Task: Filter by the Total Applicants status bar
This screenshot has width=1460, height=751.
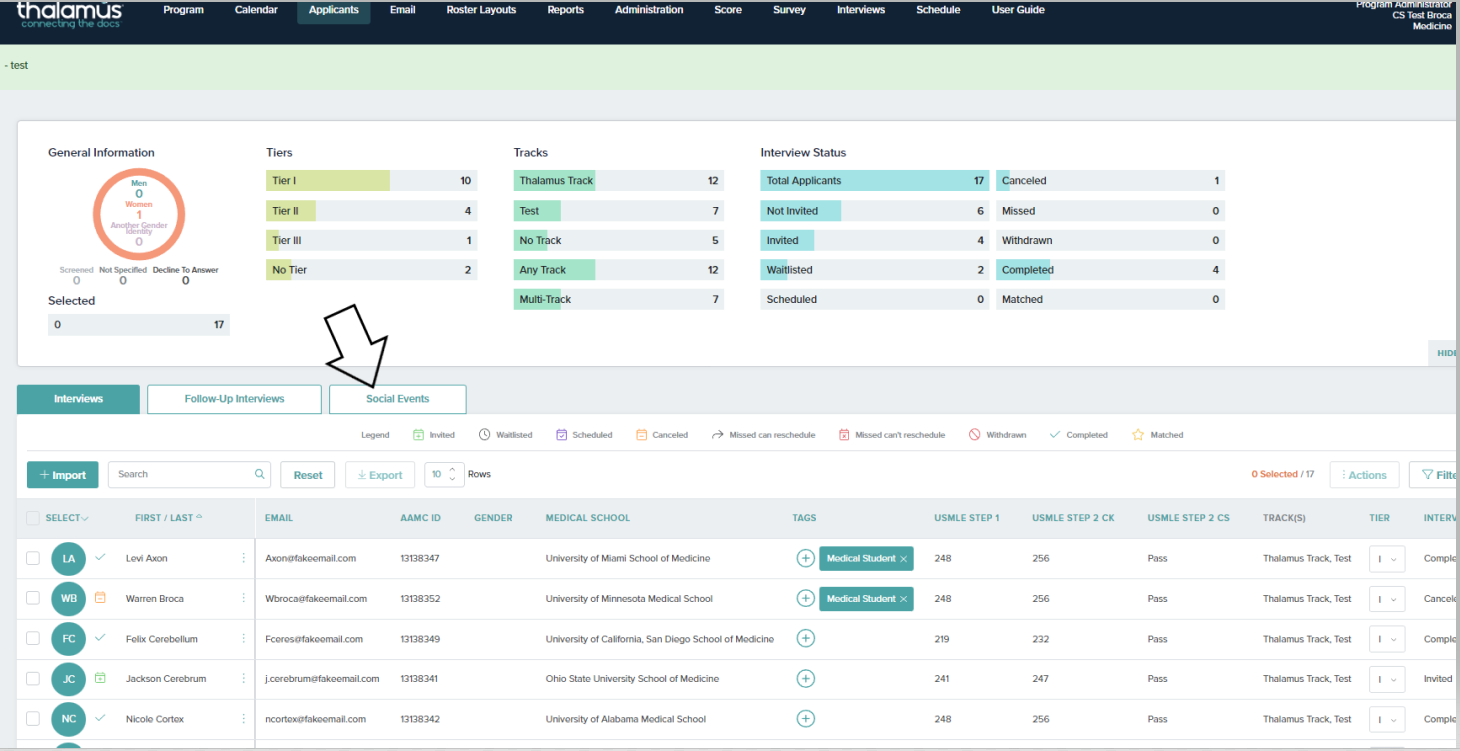Action: (875, 181)
